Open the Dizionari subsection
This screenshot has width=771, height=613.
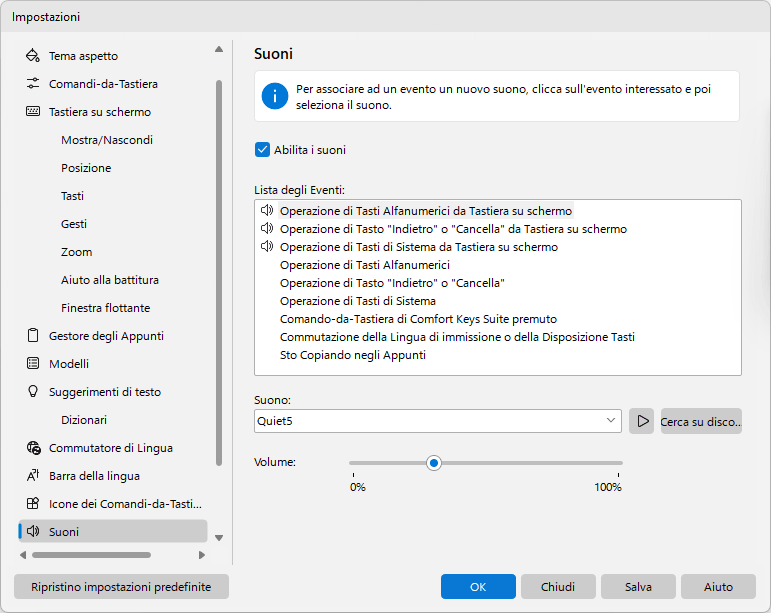(84, 420)
